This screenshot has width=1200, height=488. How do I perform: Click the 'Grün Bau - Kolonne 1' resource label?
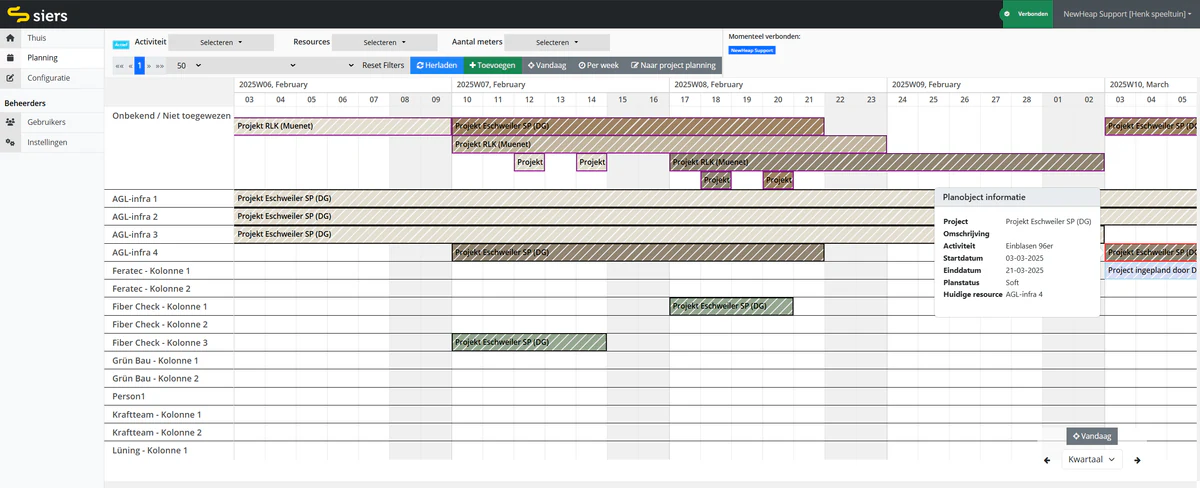pos(155,360)
